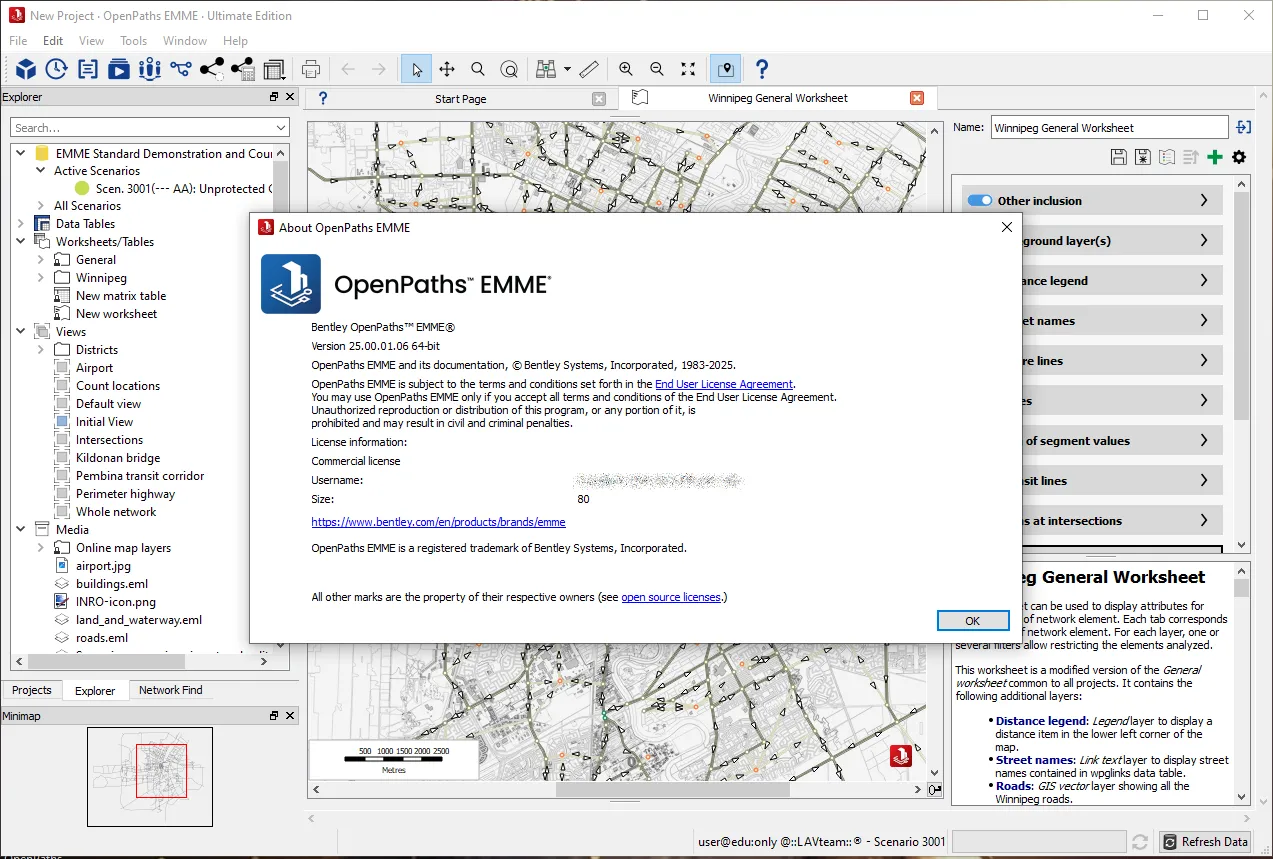Expand the Data Tables tree node
Image resolution: width=1273 pixels, height=859 pixels.
click(x=21, y=224)
